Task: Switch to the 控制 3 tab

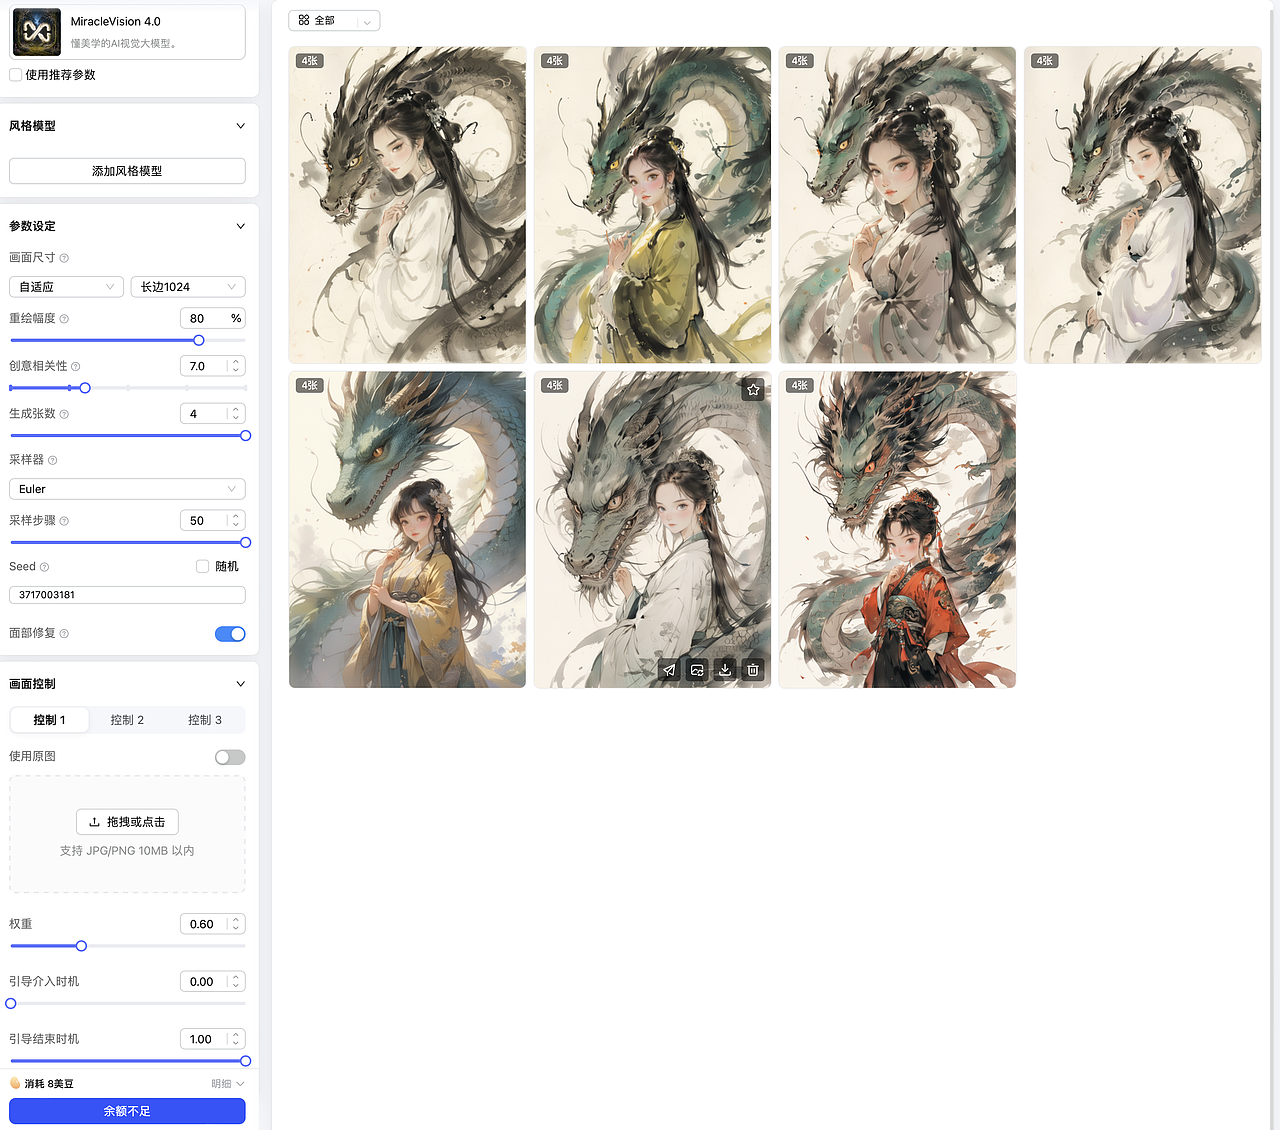Action: (205, 720)
